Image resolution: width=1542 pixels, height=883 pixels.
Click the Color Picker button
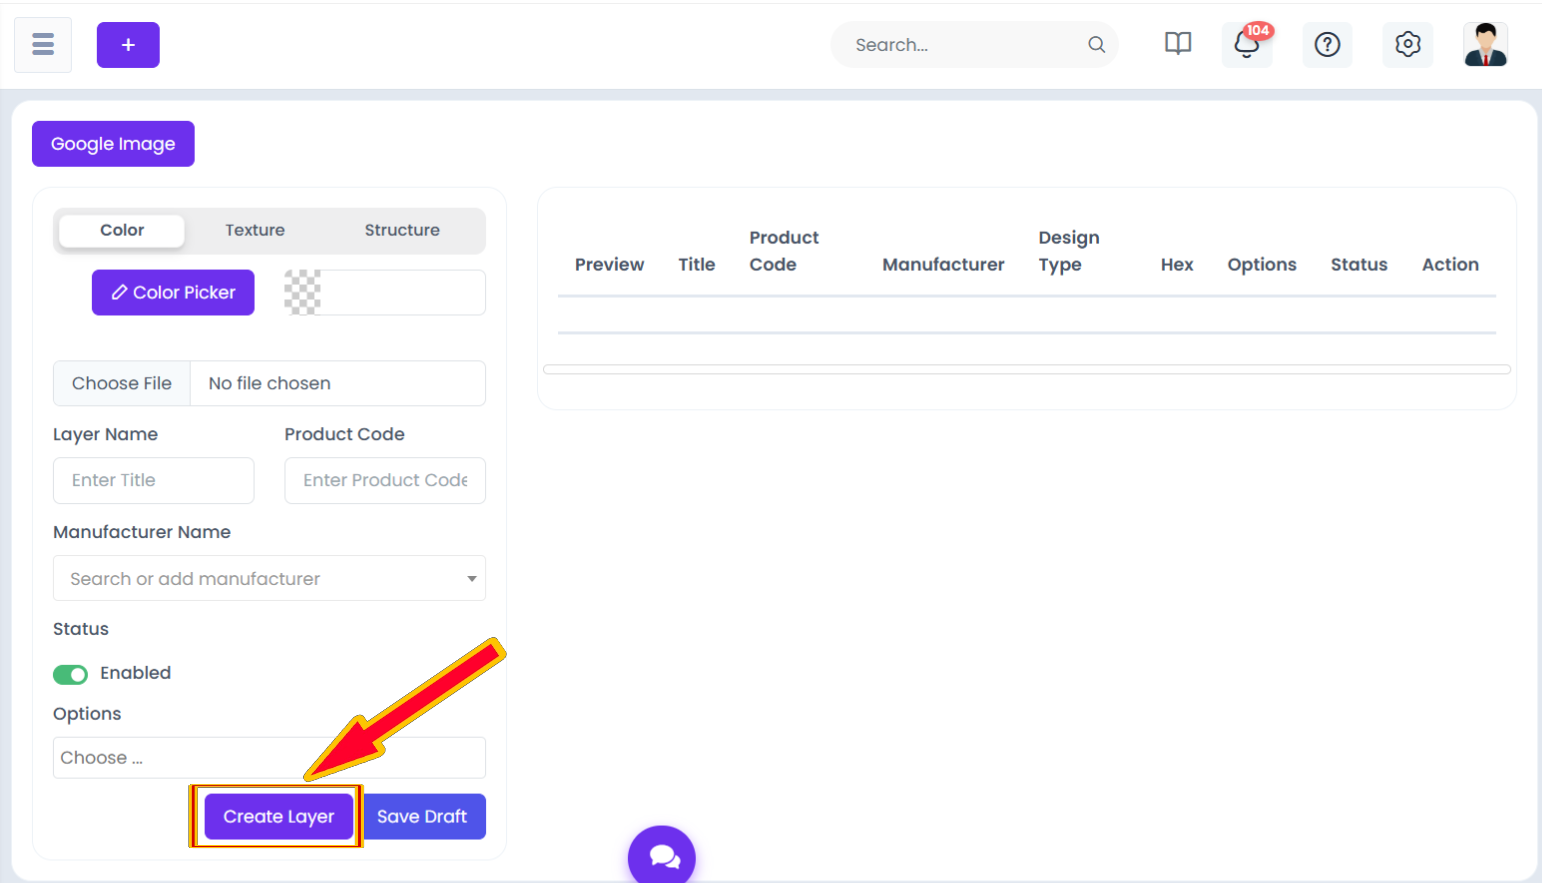point(173,292)
